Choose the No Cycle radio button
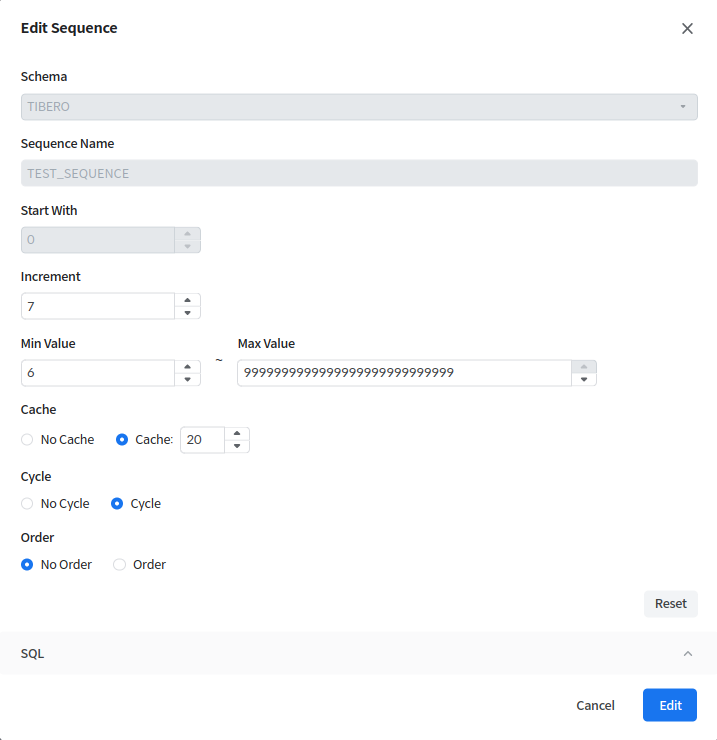This screenshot has width=717, height=740. click(27, 504)
